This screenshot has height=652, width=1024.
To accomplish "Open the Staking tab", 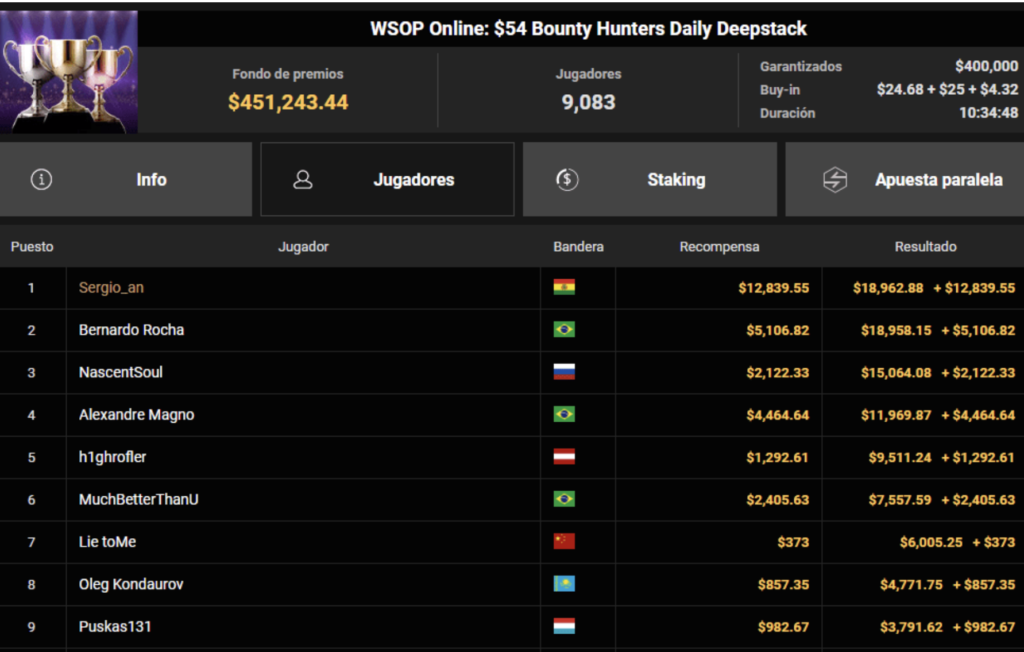I will coord(650,179).
